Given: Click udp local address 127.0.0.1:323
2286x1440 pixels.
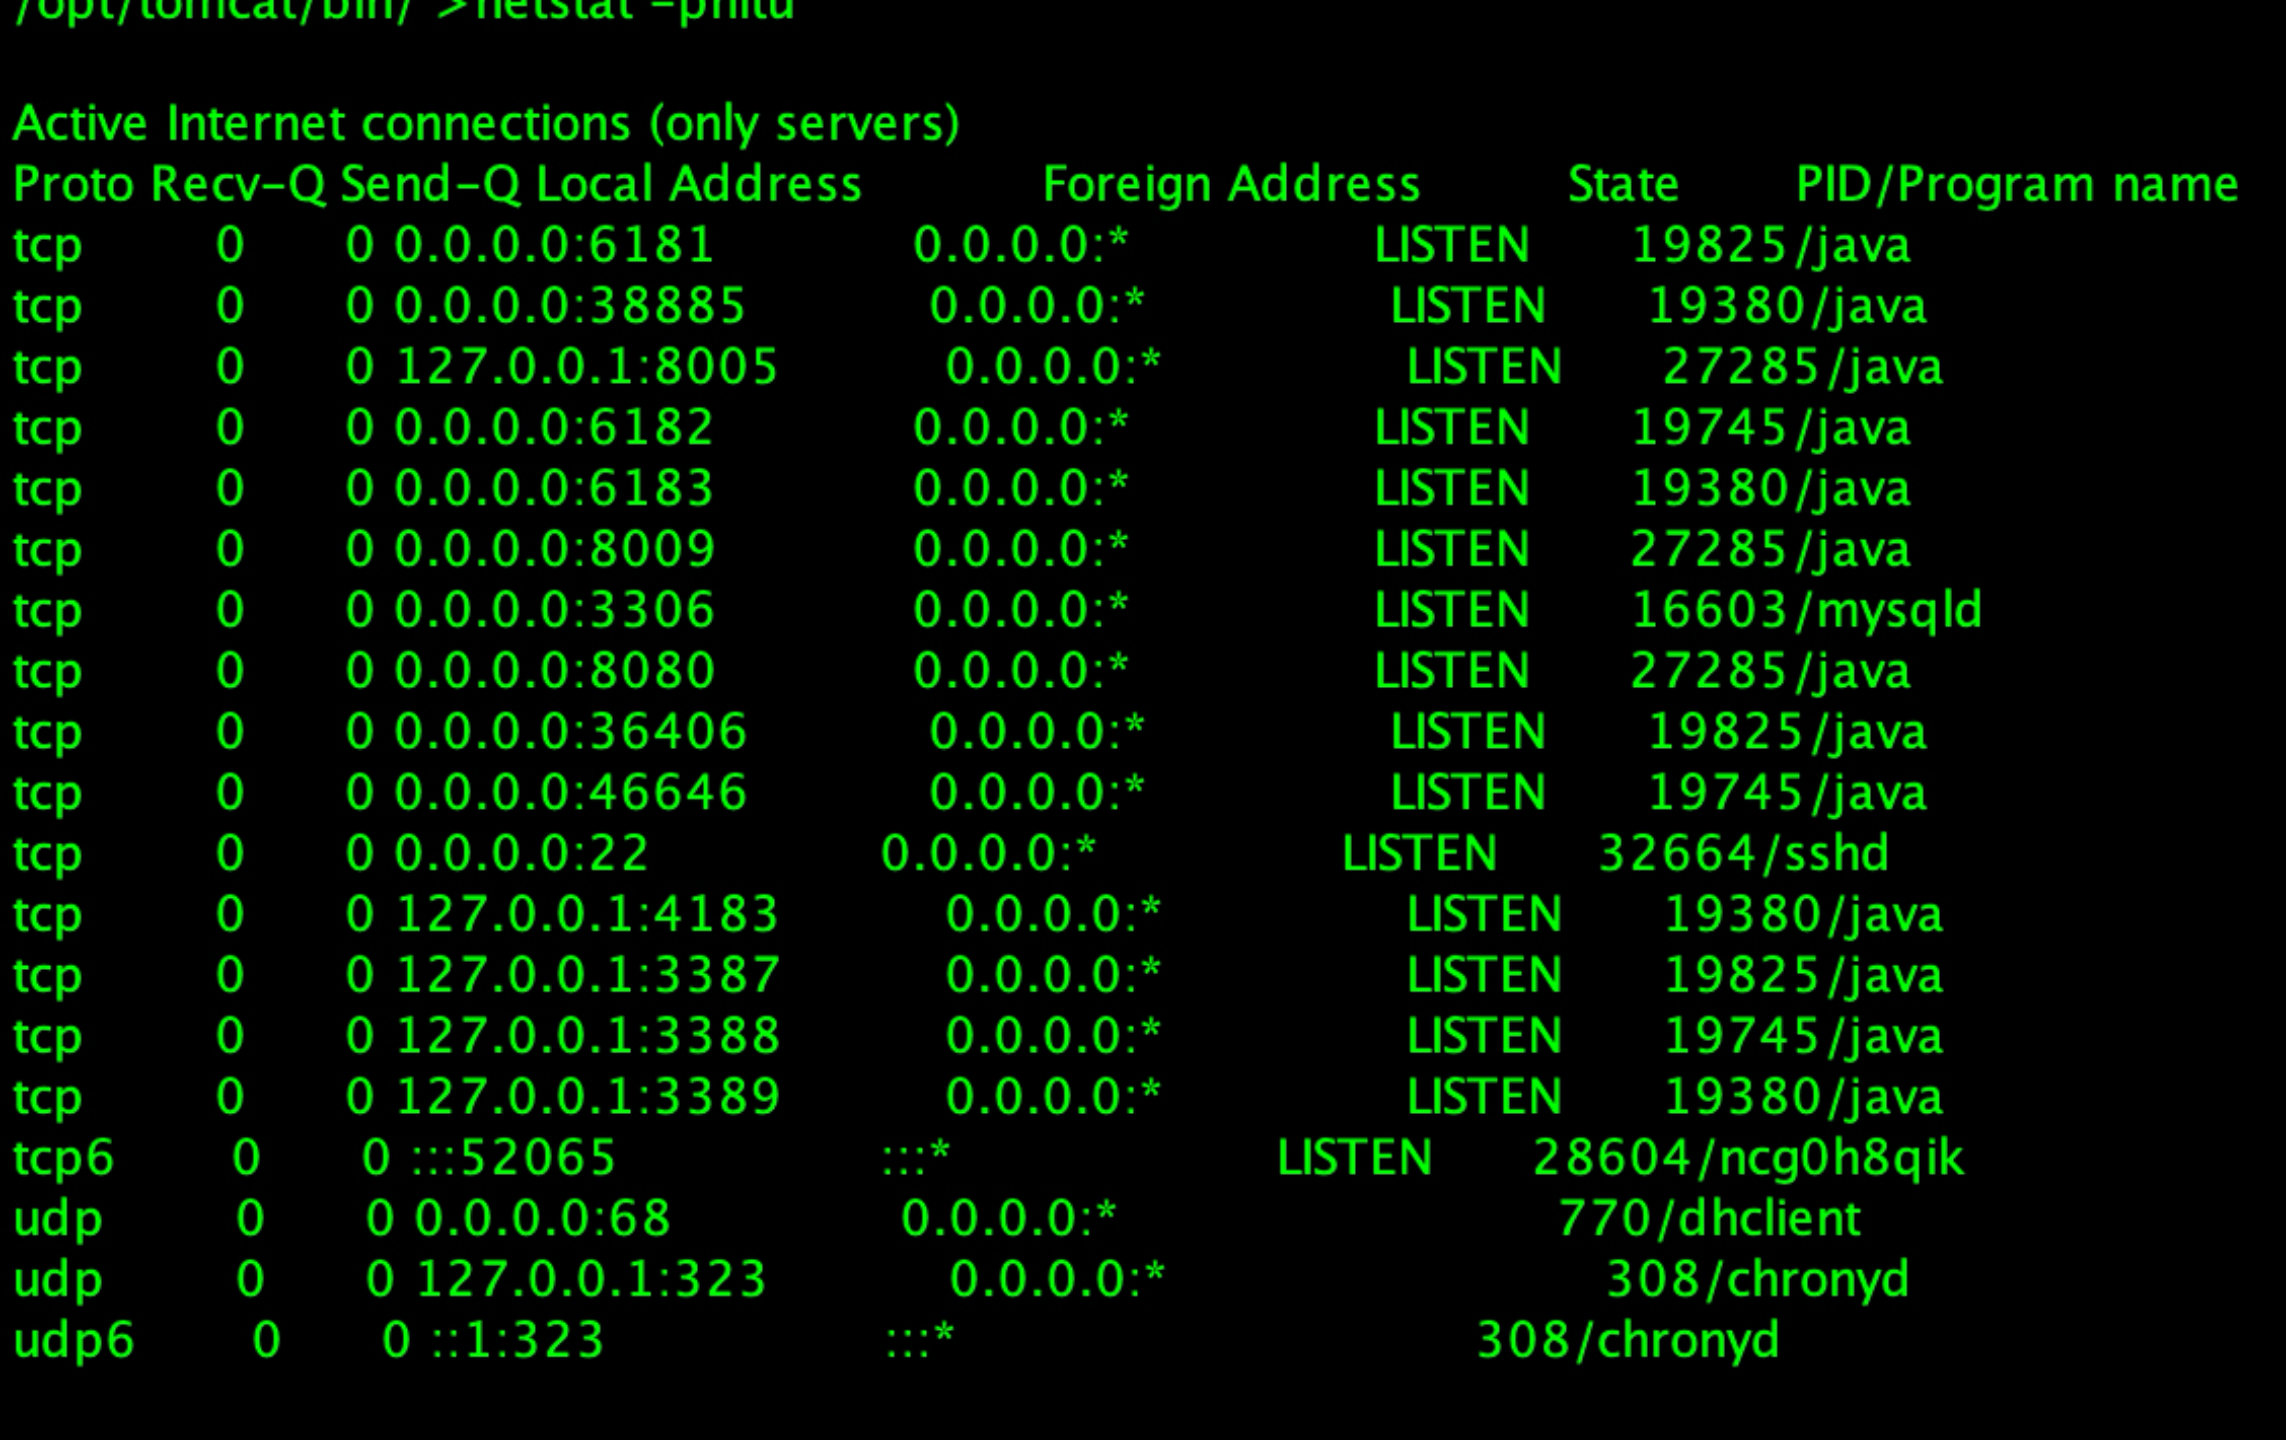Looking at the screenshot, I should pos(591,1279).
